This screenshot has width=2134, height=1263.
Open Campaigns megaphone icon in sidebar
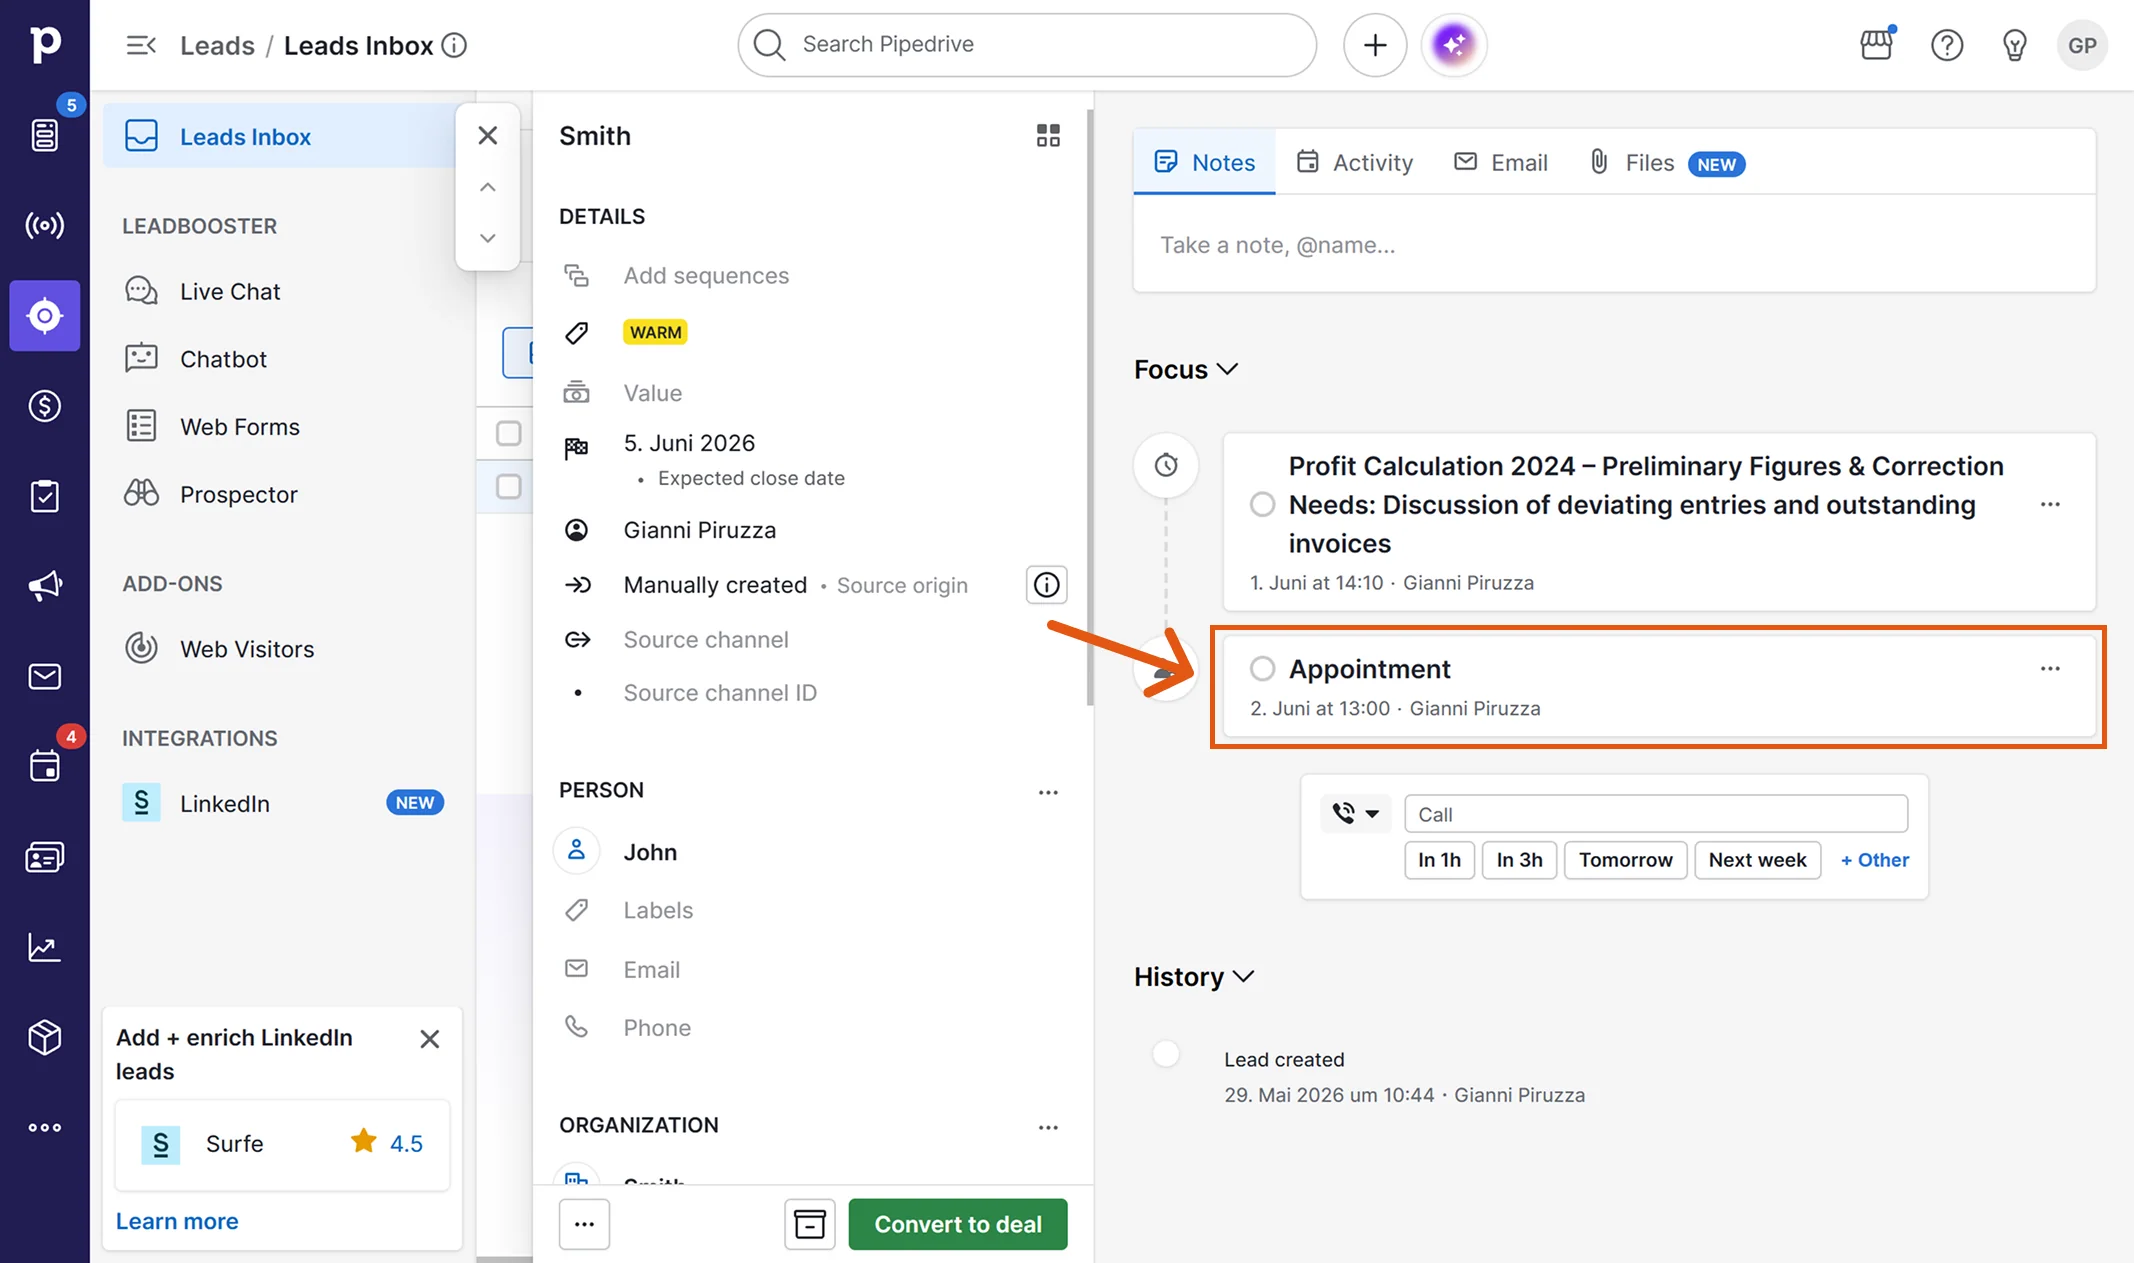pyautogui.click(x=45, y=586)
